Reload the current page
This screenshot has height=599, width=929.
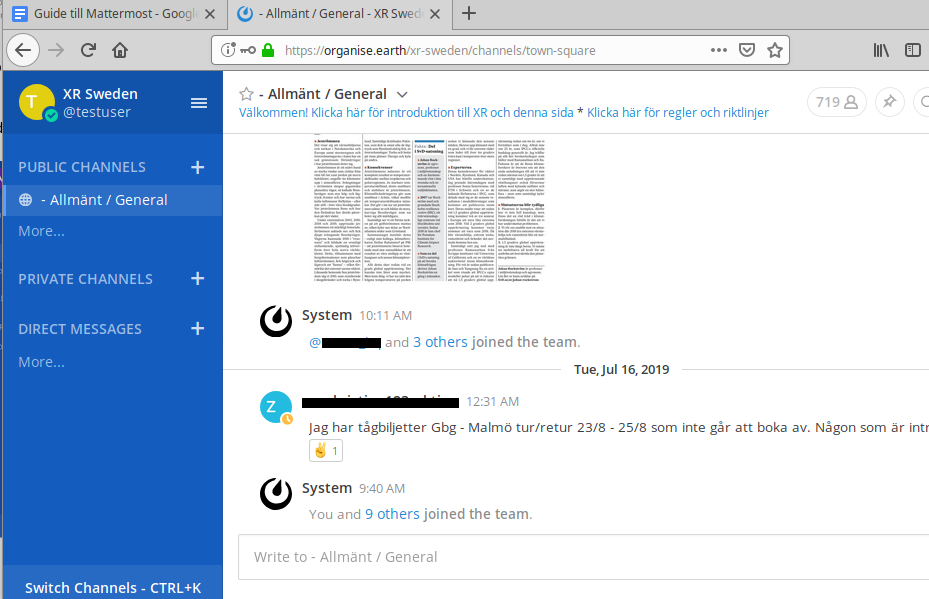88,50
